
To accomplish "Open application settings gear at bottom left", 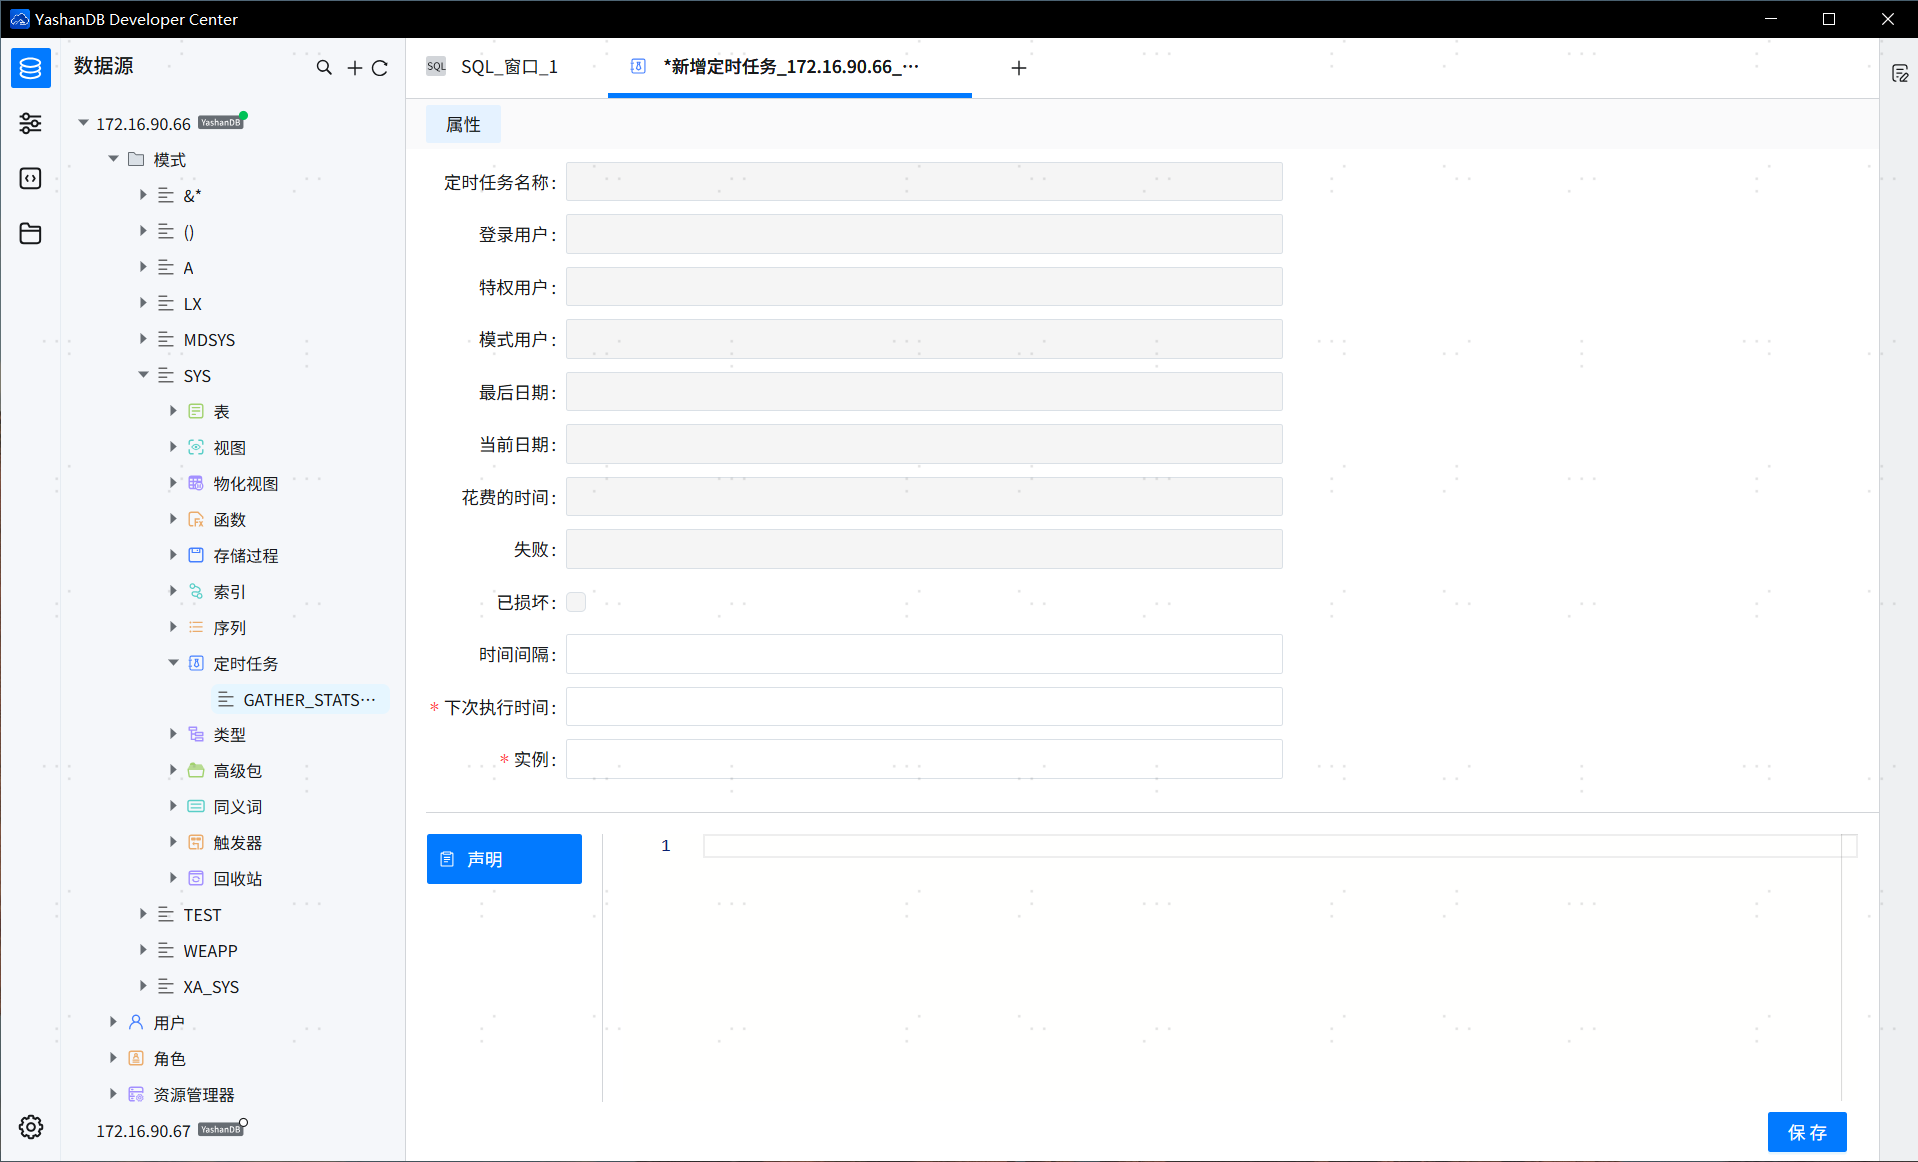I will [x=30, y=1127].
